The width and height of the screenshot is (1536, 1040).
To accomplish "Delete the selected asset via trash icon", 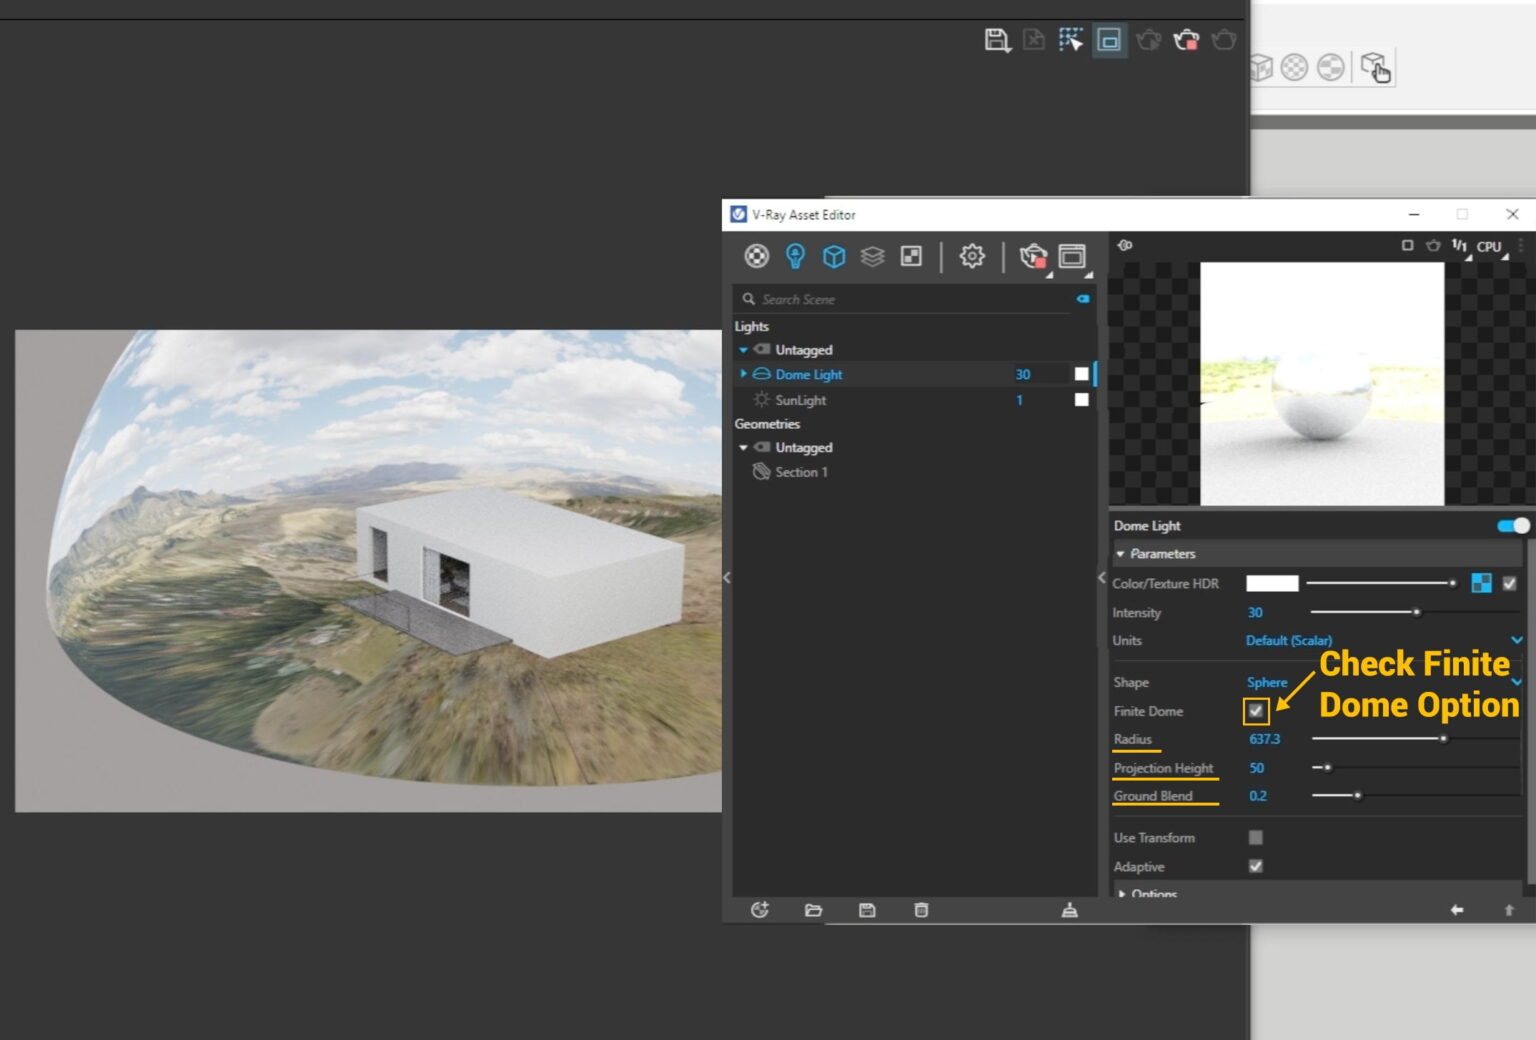I will (920, 910).
